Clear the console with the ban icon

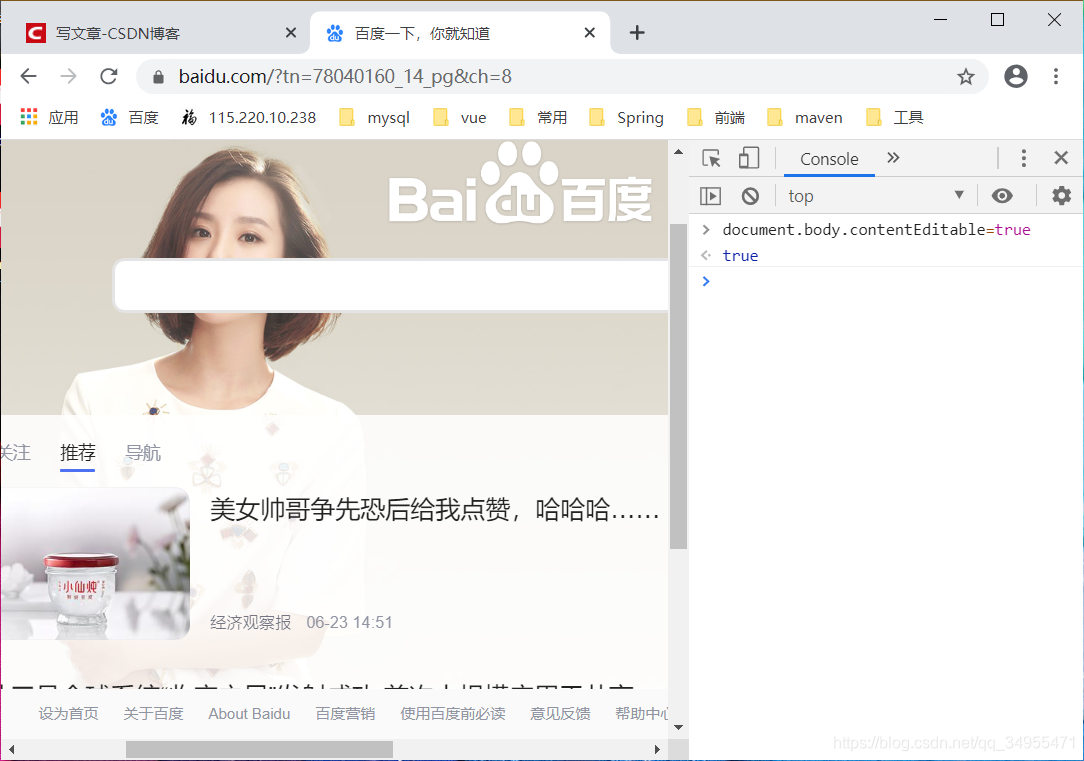[750, 196]
